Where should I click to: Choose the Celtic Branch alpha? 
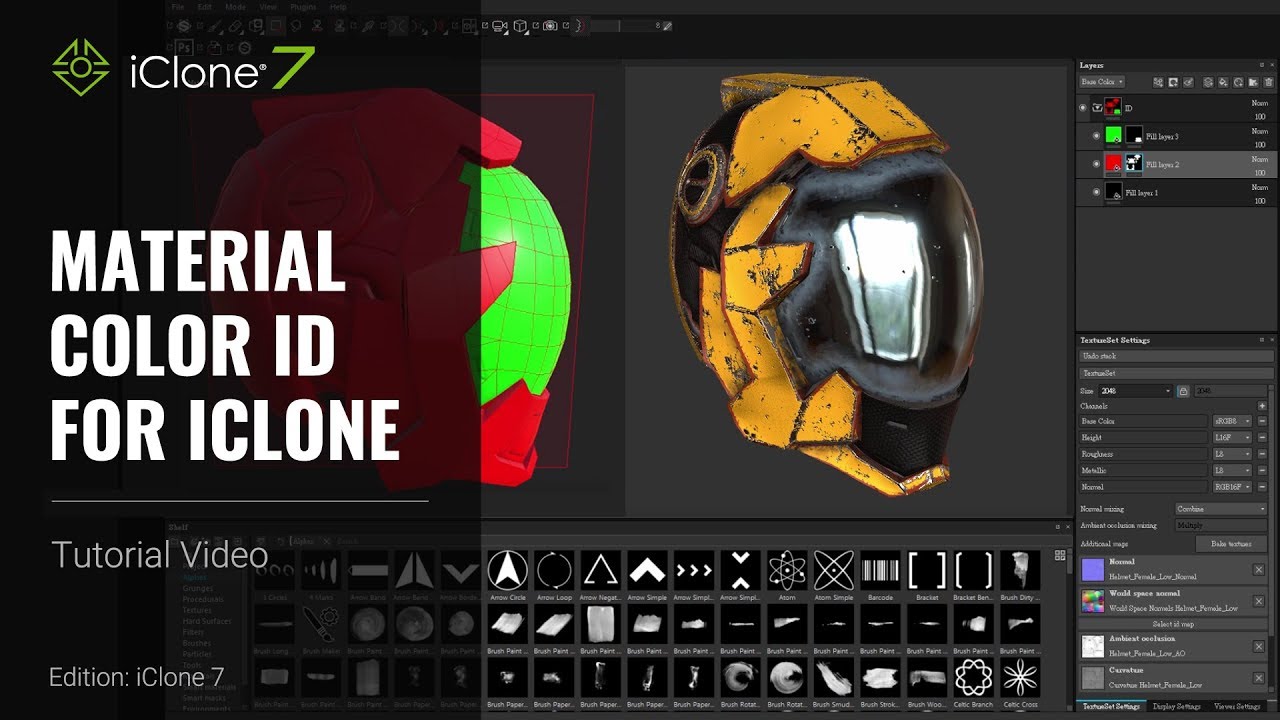[x=974, y=677]
